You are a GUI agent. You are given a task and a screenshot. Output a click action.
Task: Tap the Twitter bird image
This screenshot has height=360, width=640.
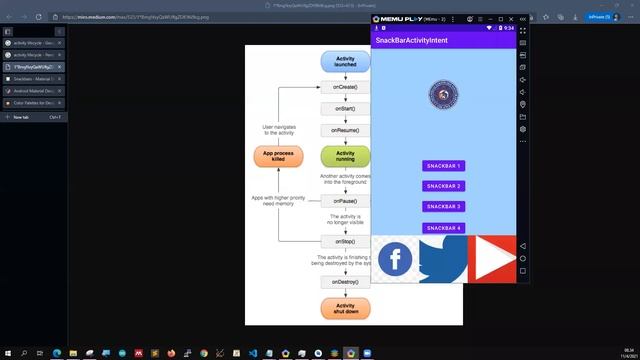[443, 259]
